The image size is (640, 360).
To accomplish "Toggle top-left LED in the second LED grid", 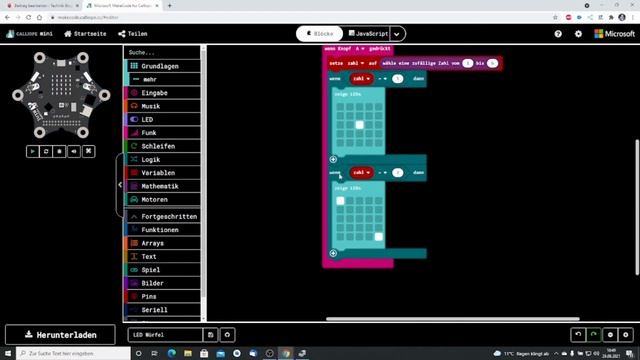I will click(x=340, y=200).
